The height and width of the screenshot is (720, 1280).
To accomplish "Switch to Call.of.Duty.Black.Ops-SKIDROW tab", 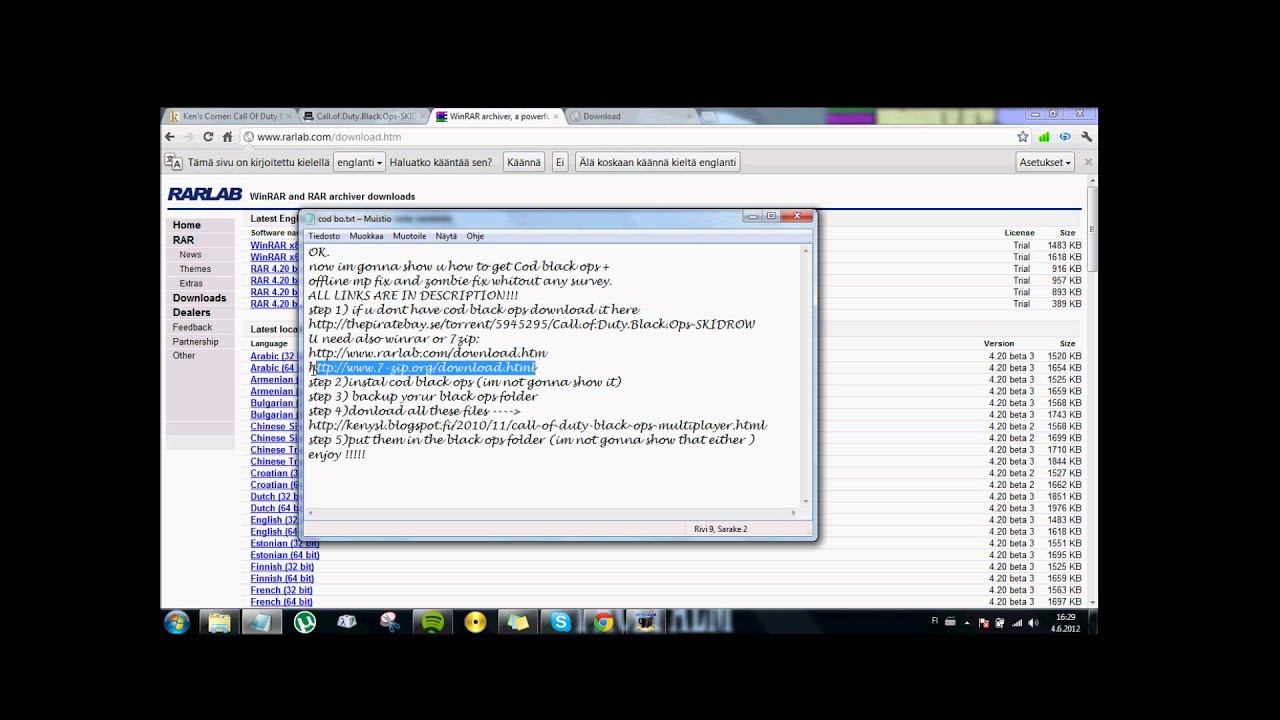I will pyautogui.click(x=364, y=116).
